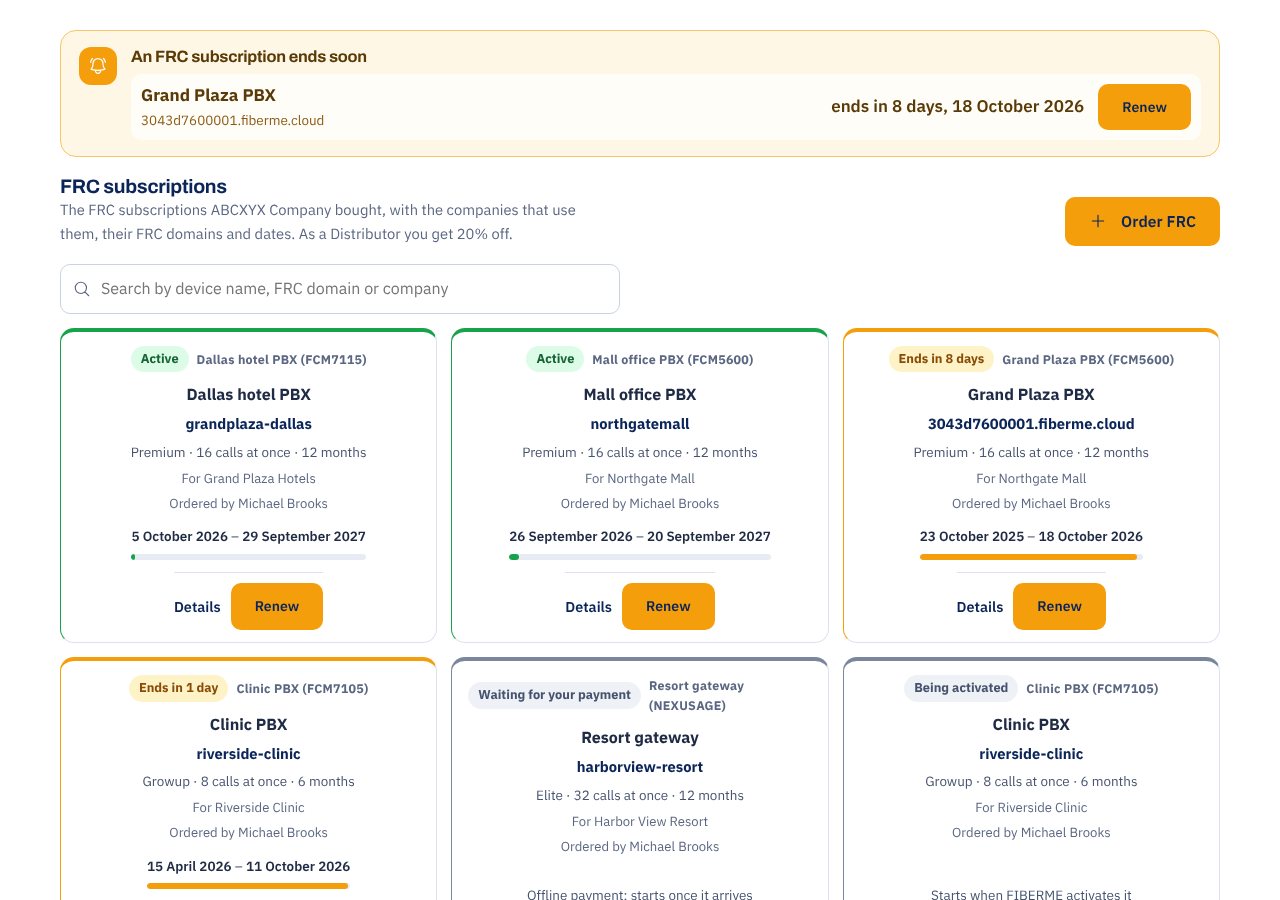Click the Dallas hotel PBX progress bar
Image resolution: width=1280 pixels, height=900 pixels.
(x=248, y=557)
